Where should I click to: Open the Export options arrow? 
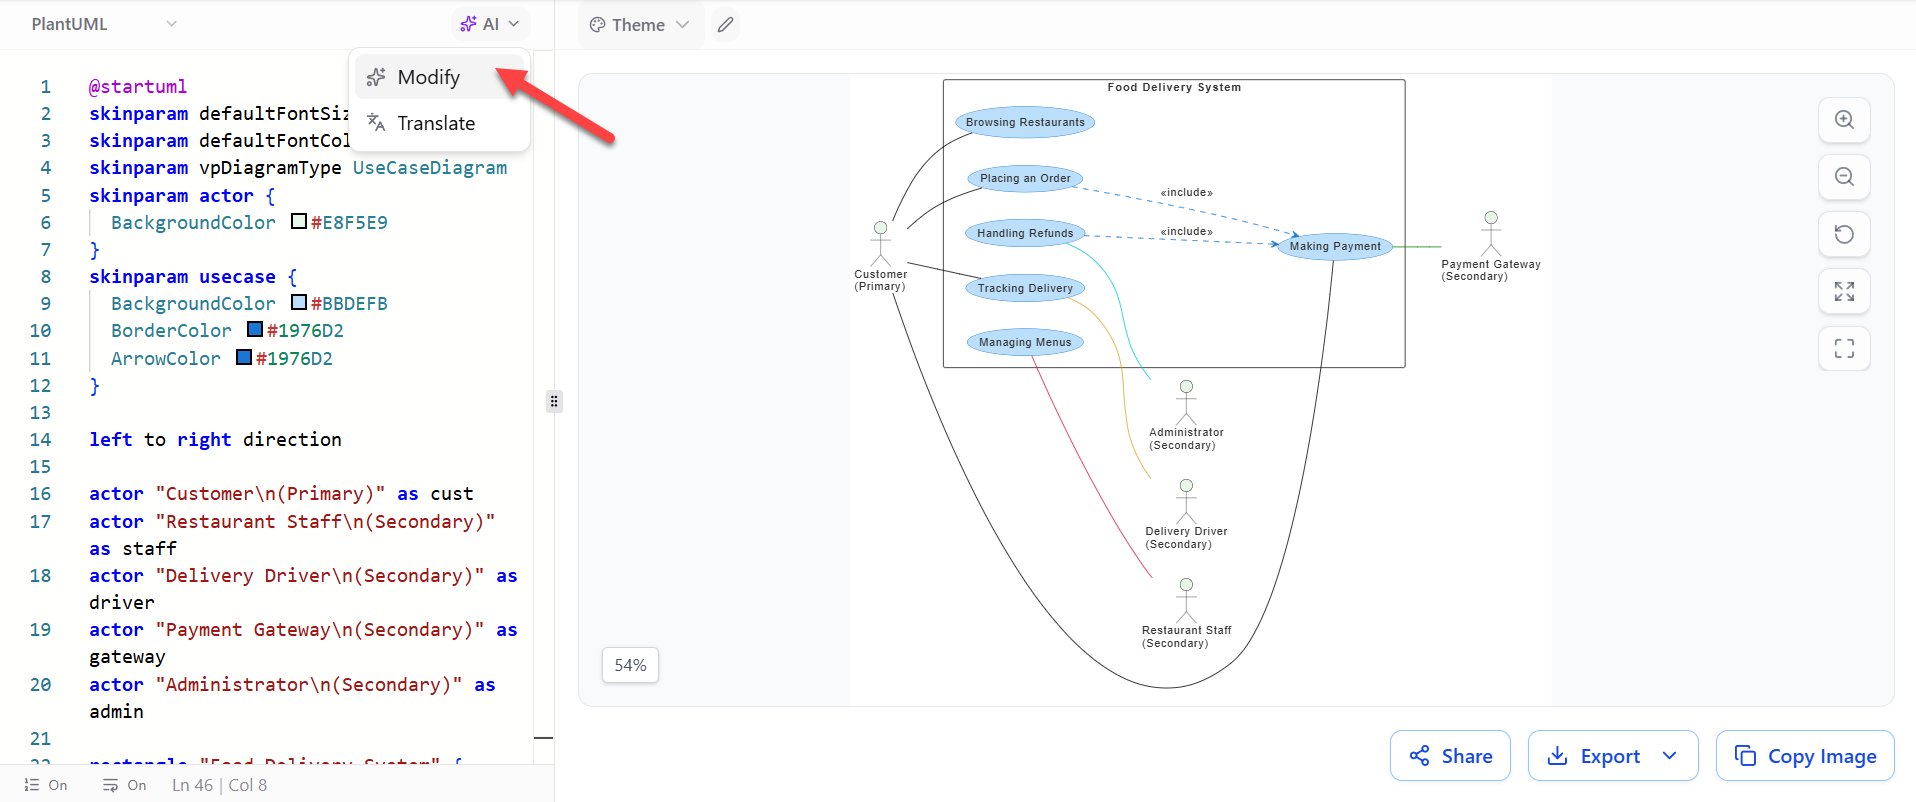[1669, 756]
